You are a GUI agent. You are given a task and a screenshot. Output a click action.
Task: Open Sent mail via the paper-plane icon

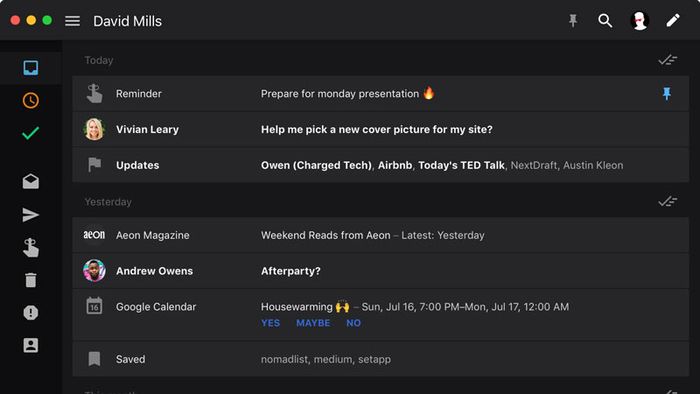[31, 215]
